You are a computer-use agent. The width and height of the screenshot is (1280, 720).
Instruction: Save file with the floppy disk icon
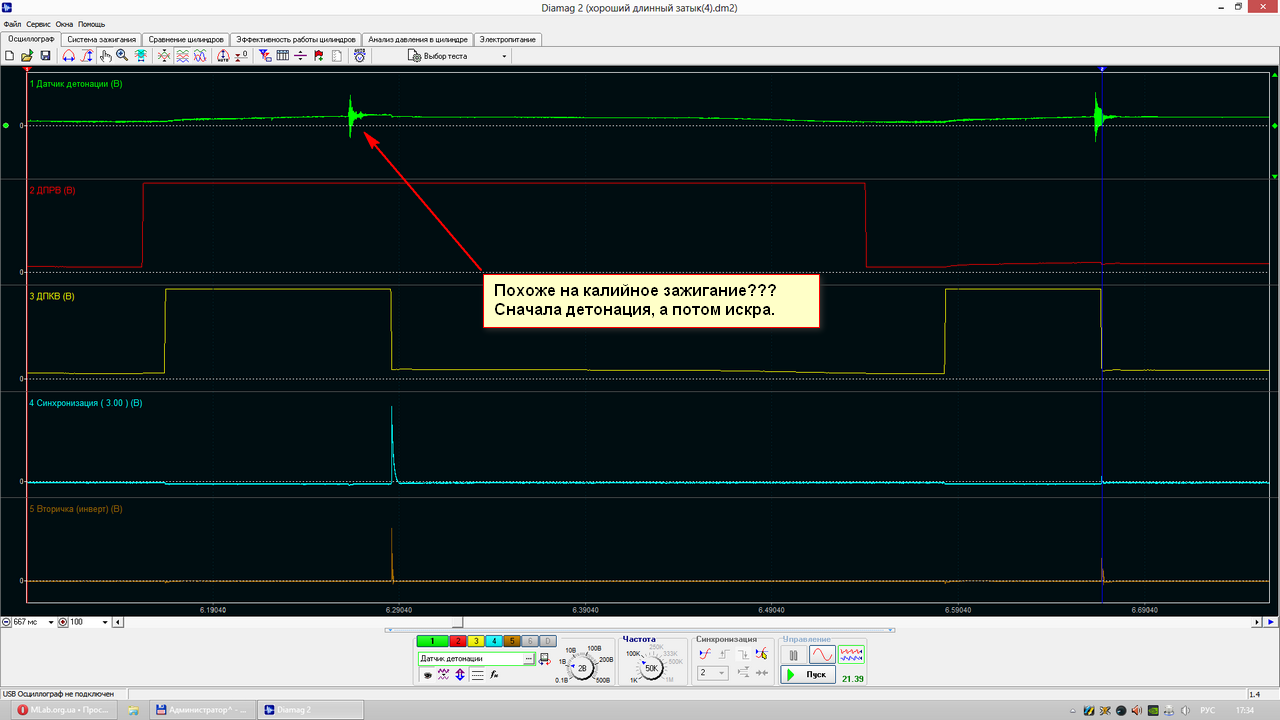(x=45, y=56)
